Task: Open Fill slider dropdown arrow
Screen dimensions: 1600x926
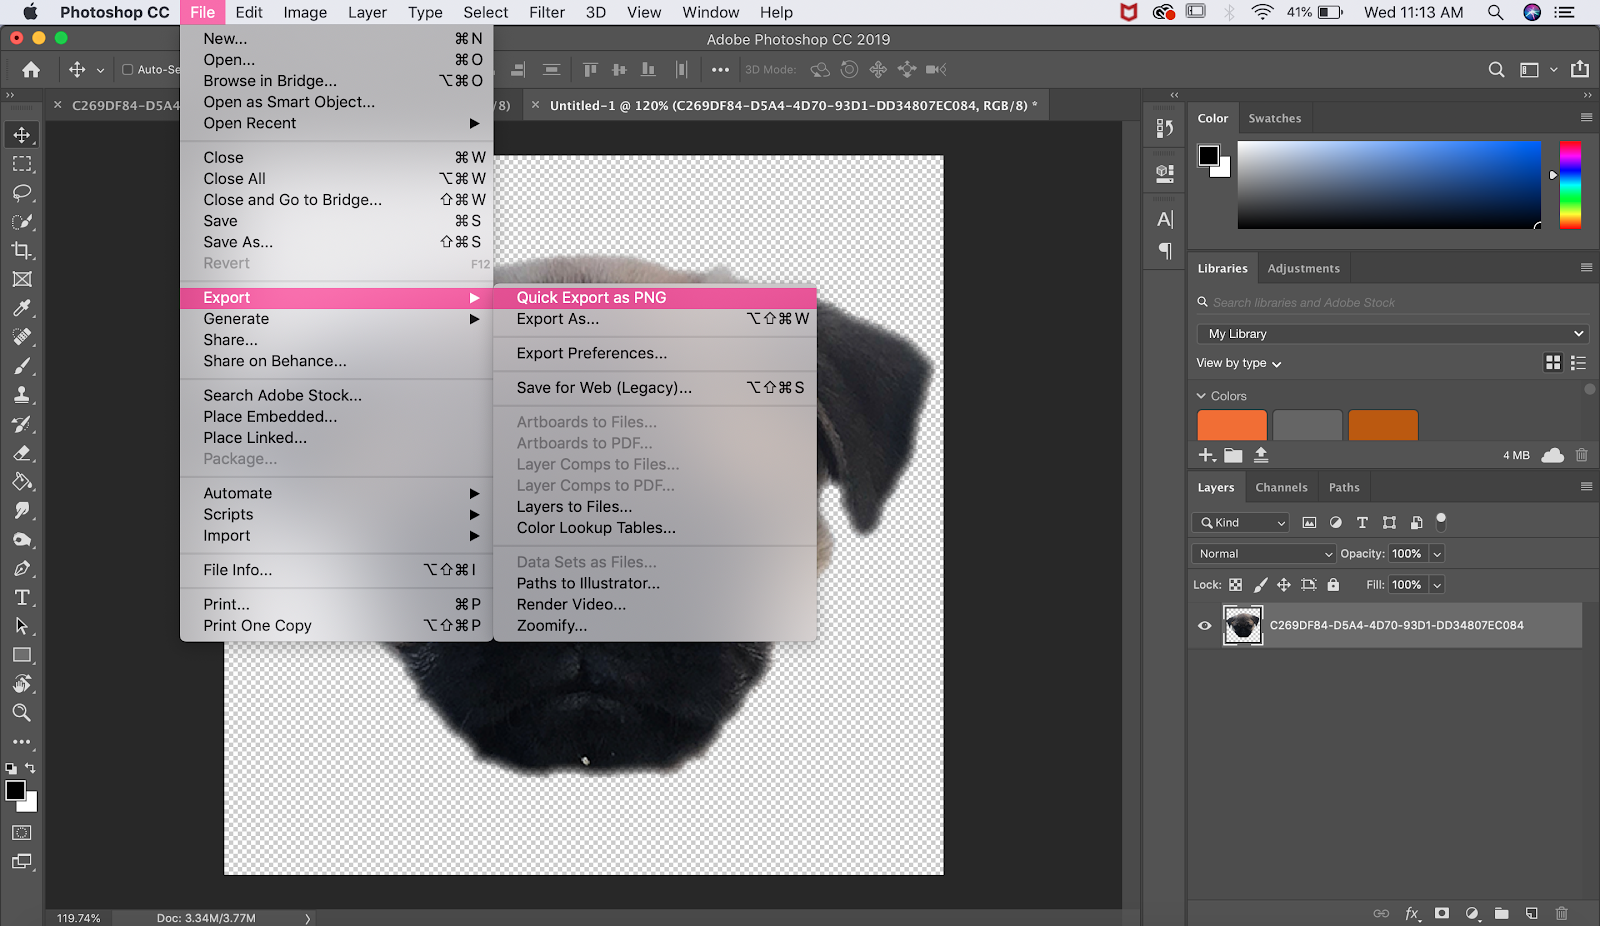Action: (1437, 585)
